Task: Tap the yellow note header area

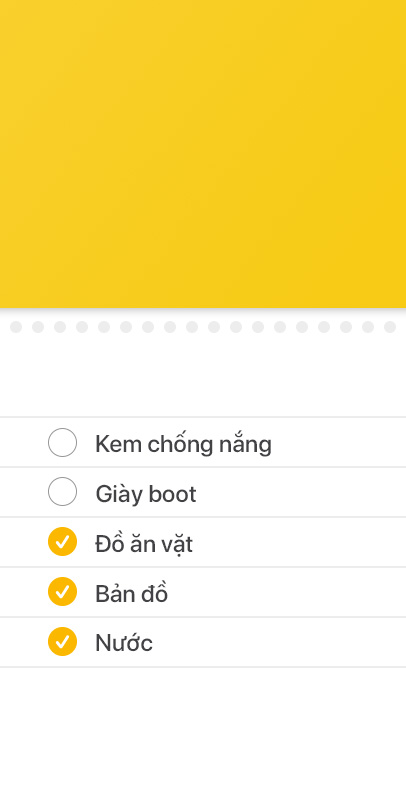Action: pyautogui.click(x=203, y=154)
